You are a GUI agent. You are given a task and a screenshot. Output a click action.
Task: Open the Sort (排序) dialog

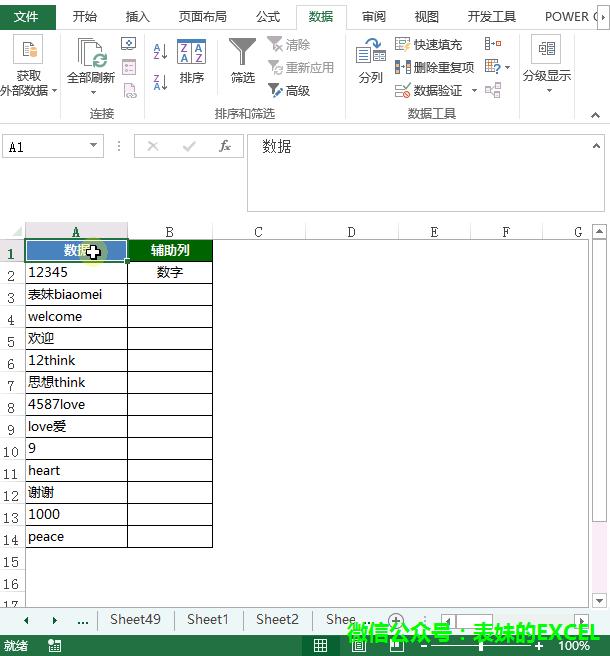click(x=192, y=62)
